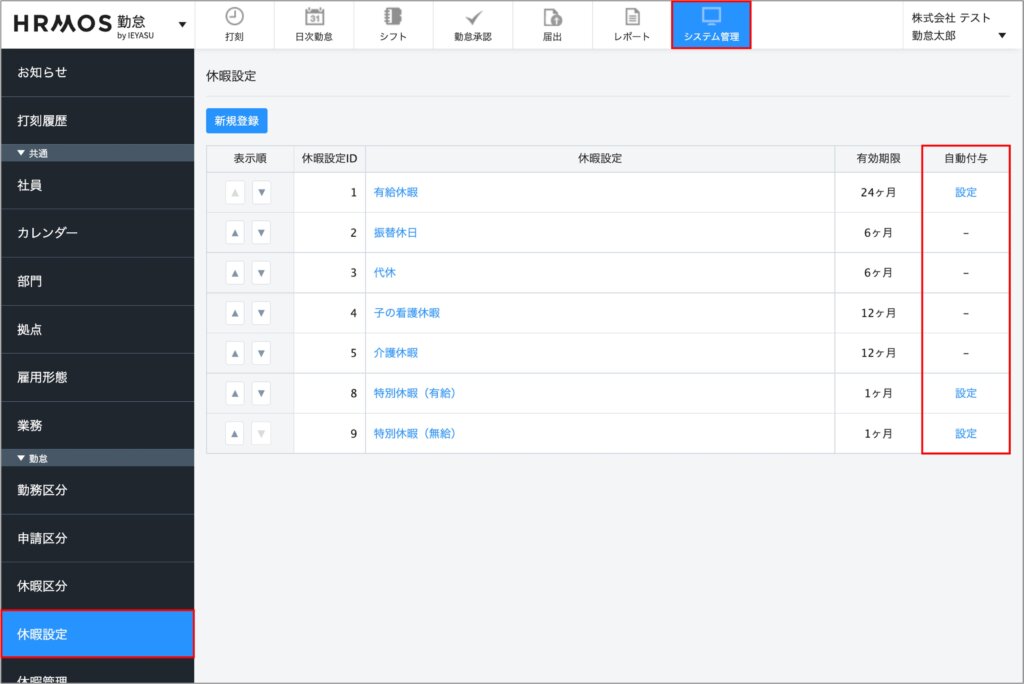
Task: Open 設定 link for 有給休暇 auto-grant
Action: tap(965, 192)
